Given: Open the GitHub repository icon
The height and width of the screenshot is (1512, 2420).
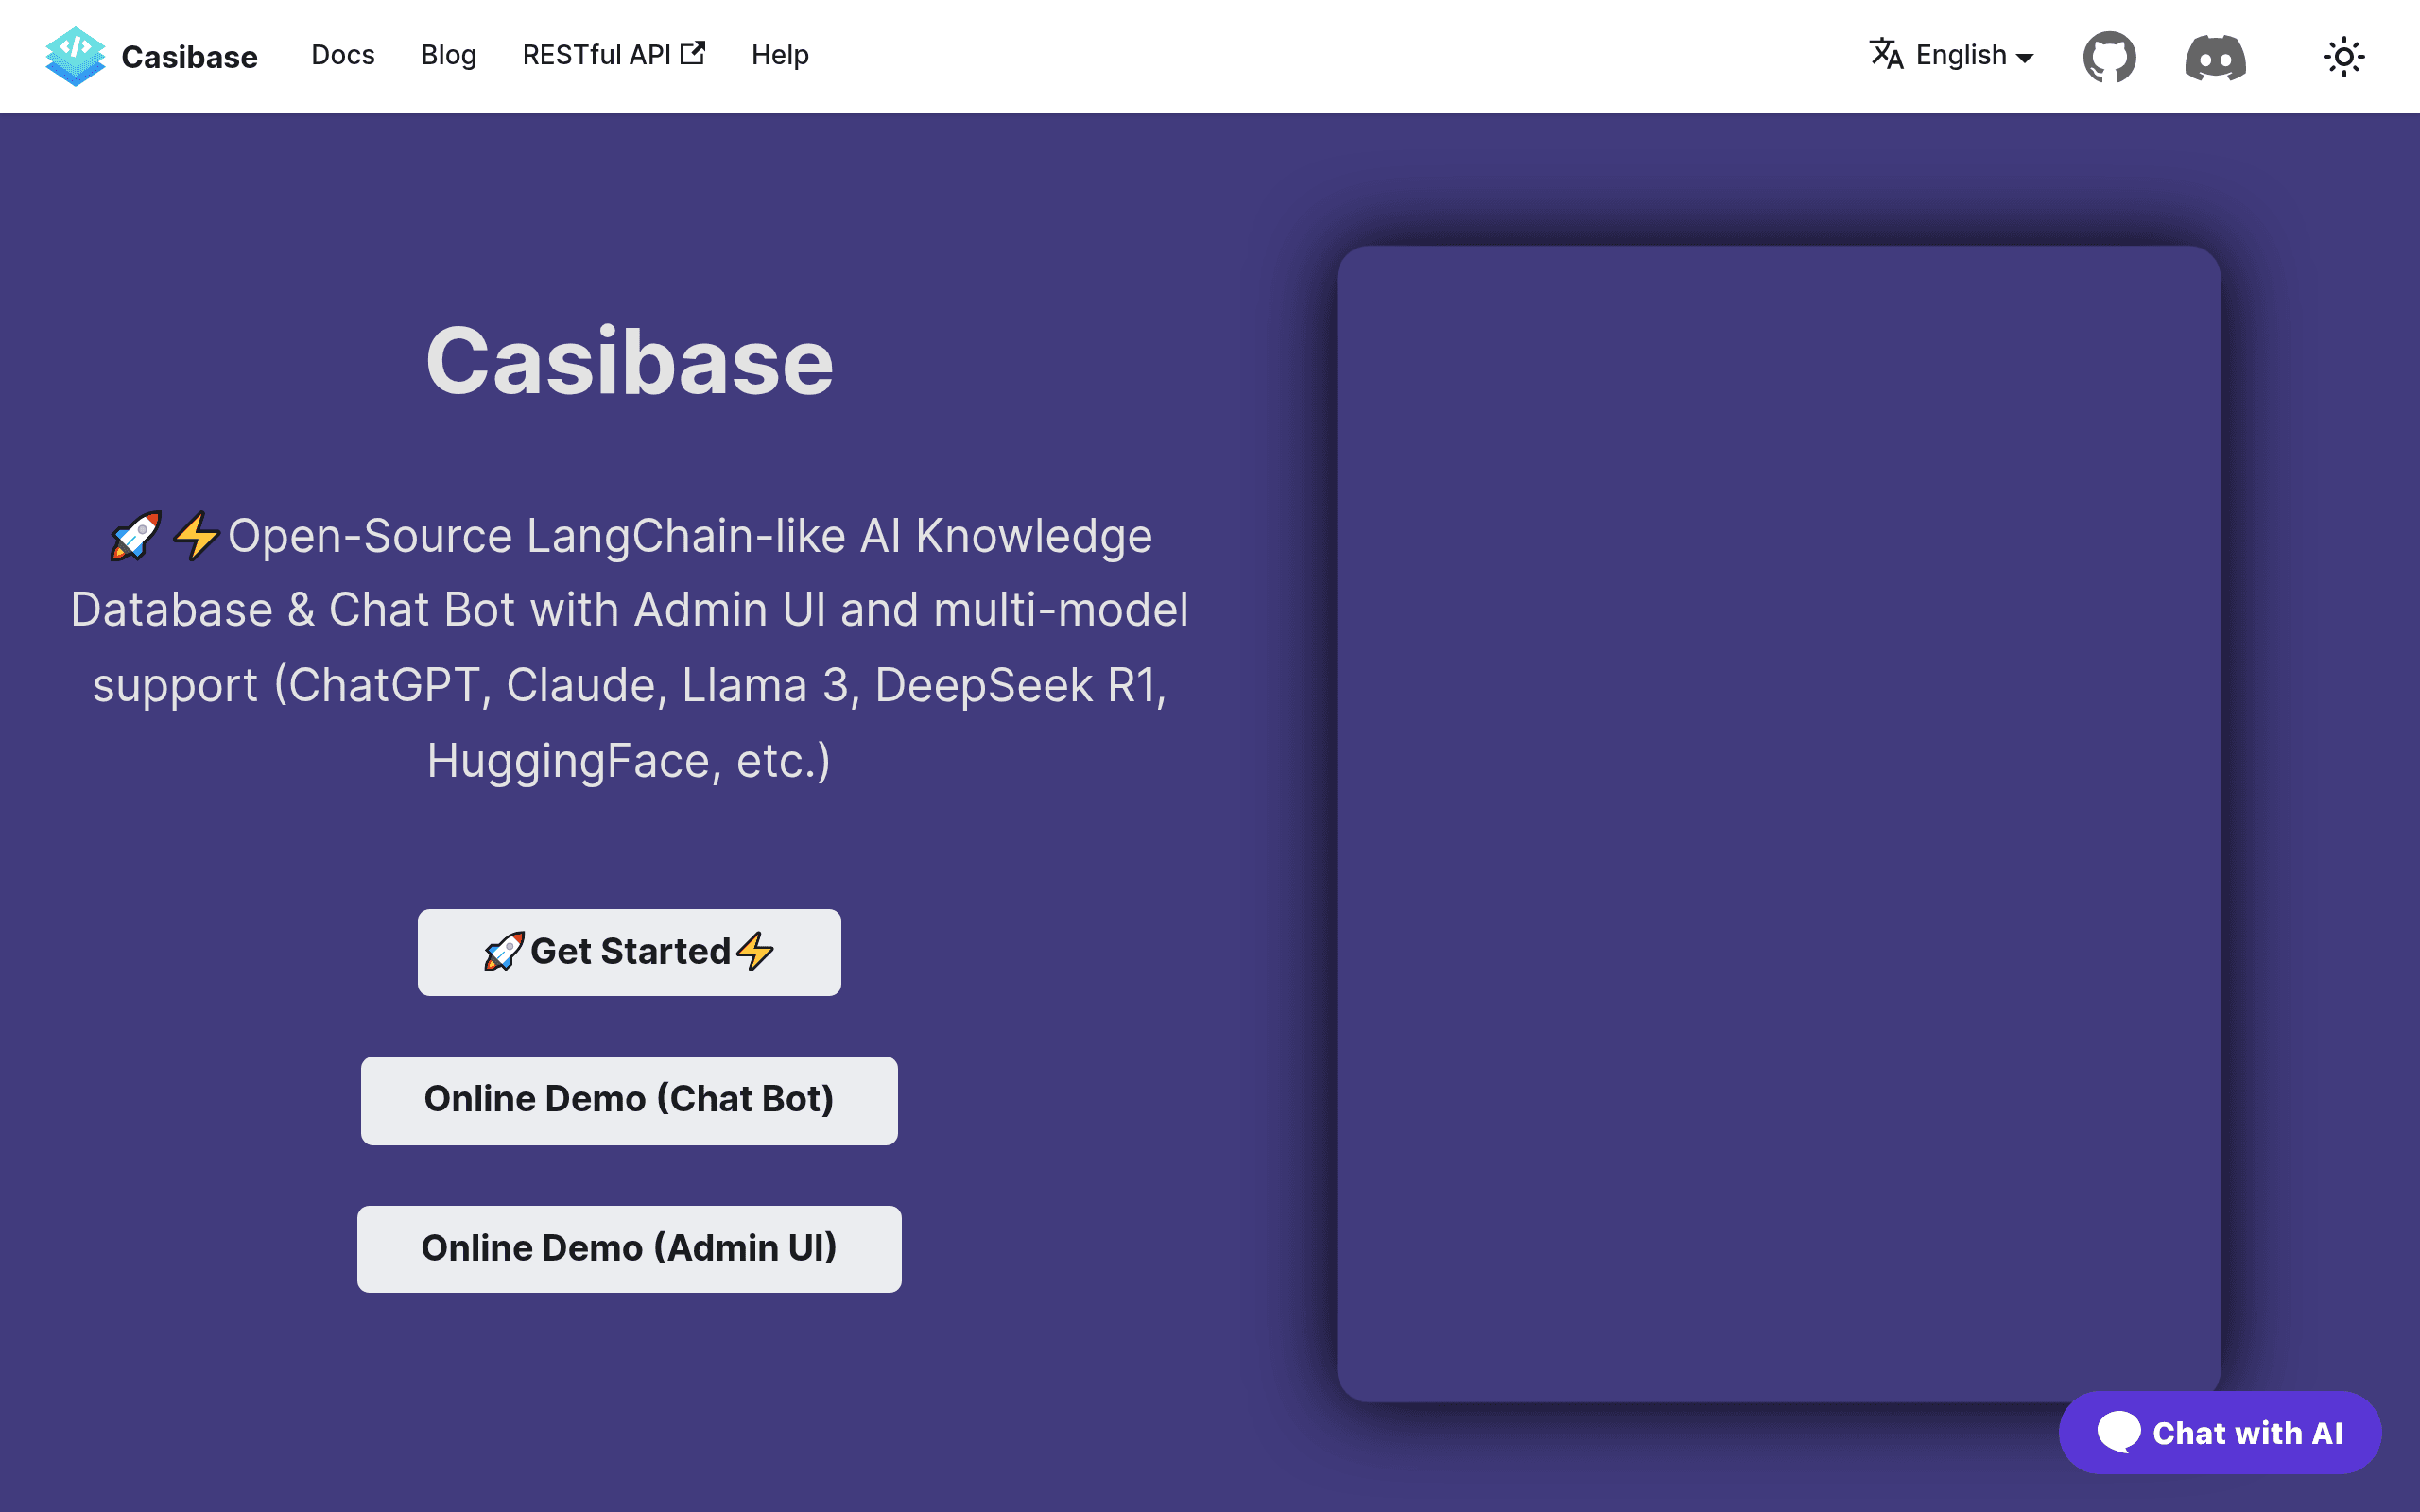Looking at the screenshot, I should tap(2109, 56).
